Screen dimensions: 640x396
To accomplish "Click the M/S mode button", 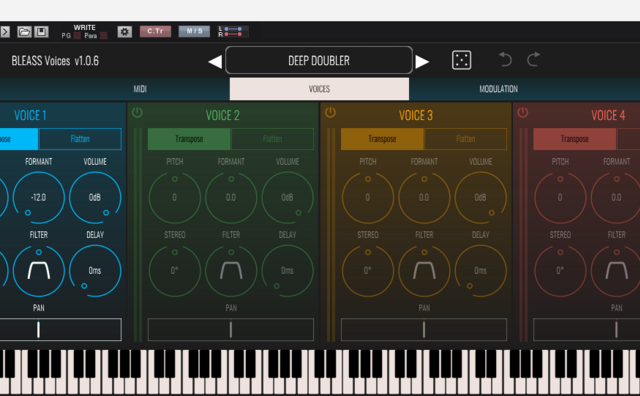I will point(194,31).
